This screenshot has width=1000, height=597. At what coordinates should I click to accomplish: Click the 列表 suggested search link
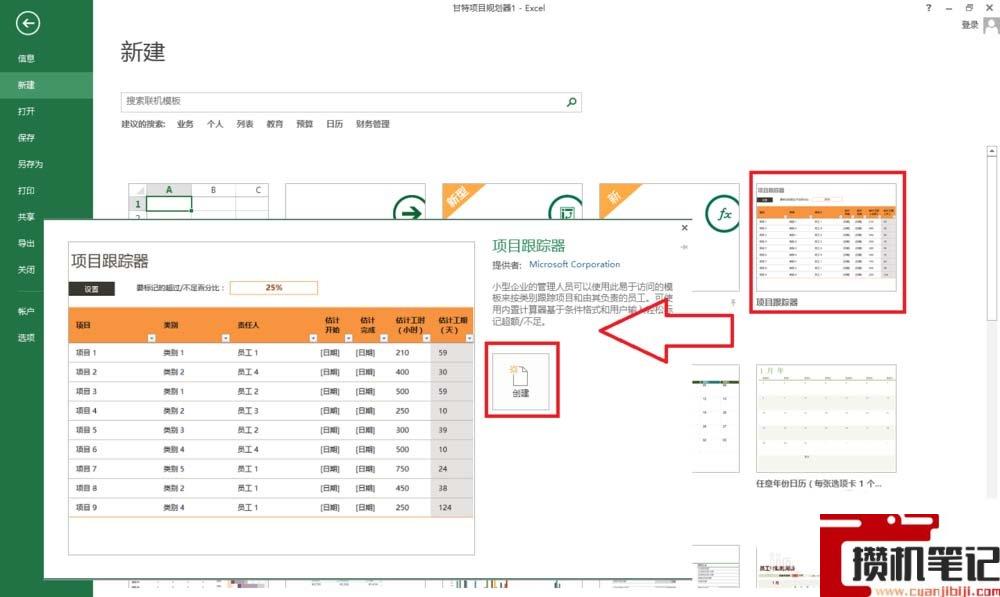coord(245,124)
